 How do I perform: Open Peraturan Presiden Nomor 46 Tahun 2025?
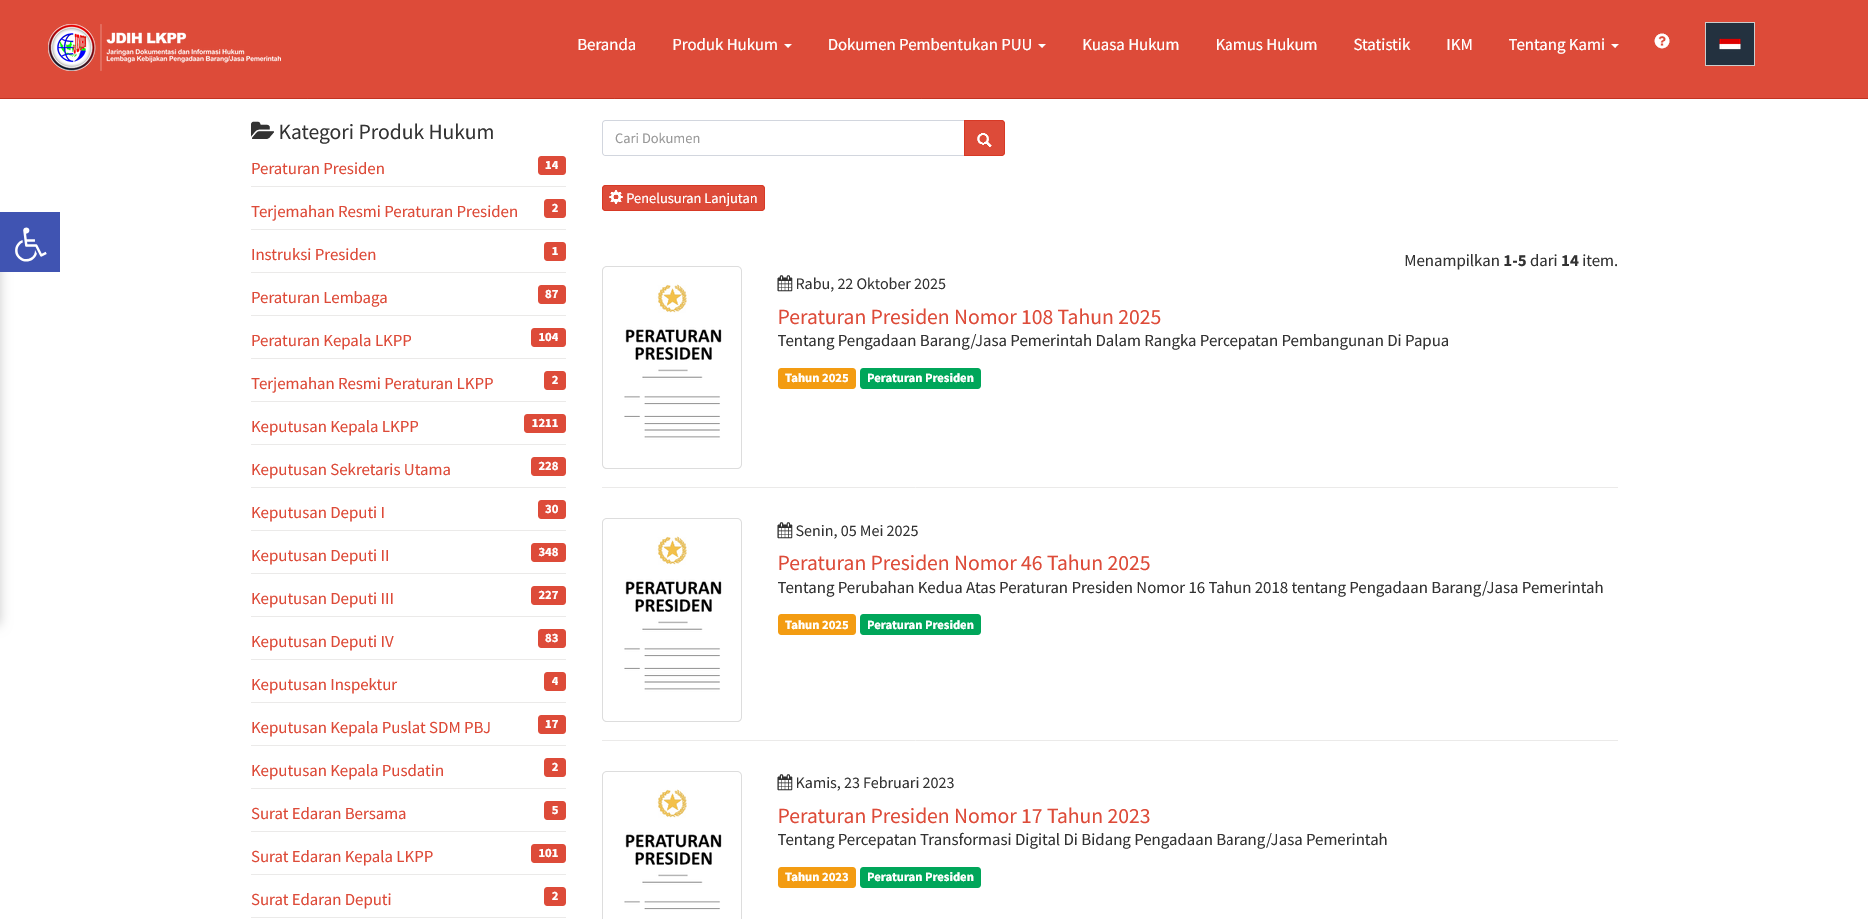[x=964, y=563]
